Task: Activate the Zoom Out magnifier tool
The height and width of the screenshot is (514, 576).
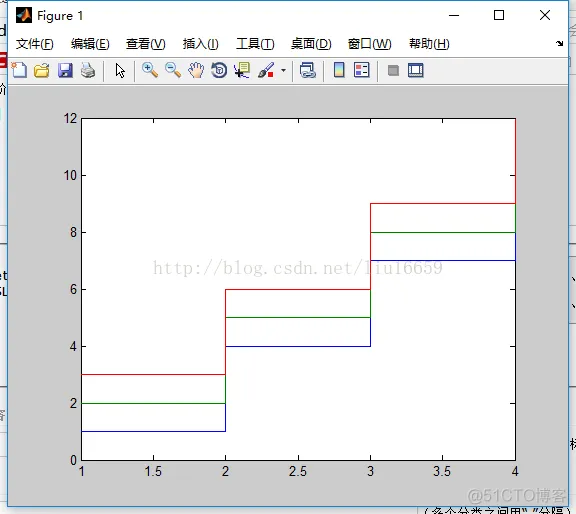Action: [x=173, y=70]
